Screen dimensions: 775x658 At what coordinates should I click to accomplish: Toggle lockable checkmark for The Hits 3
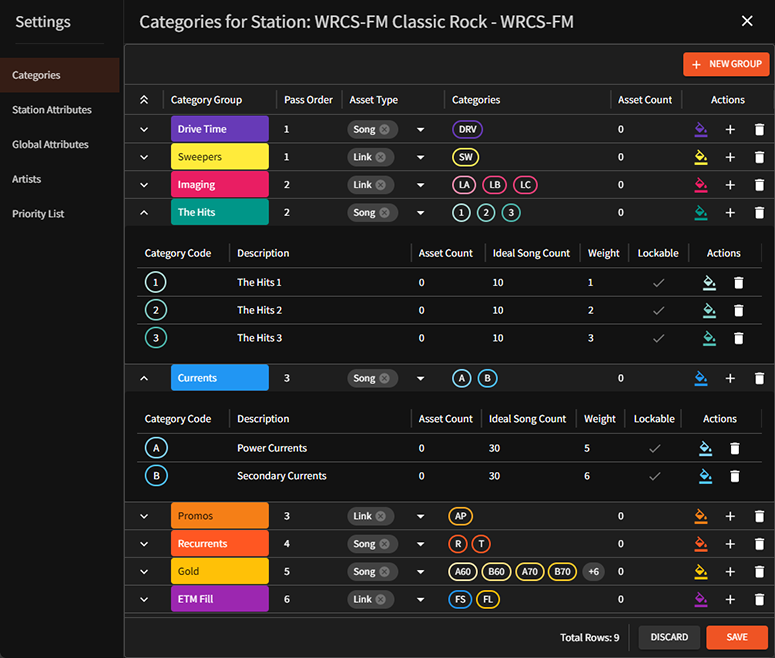click(x=658, y=338)
